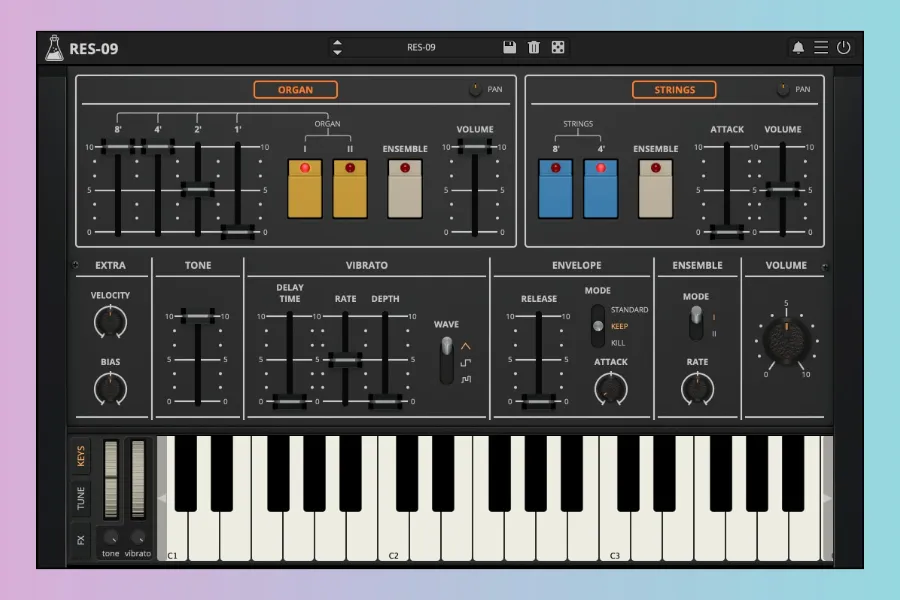This screenshot has height=600, width=900.
Task: Click the save preset floppy disk icon
Action: click(x=509, y=47)
